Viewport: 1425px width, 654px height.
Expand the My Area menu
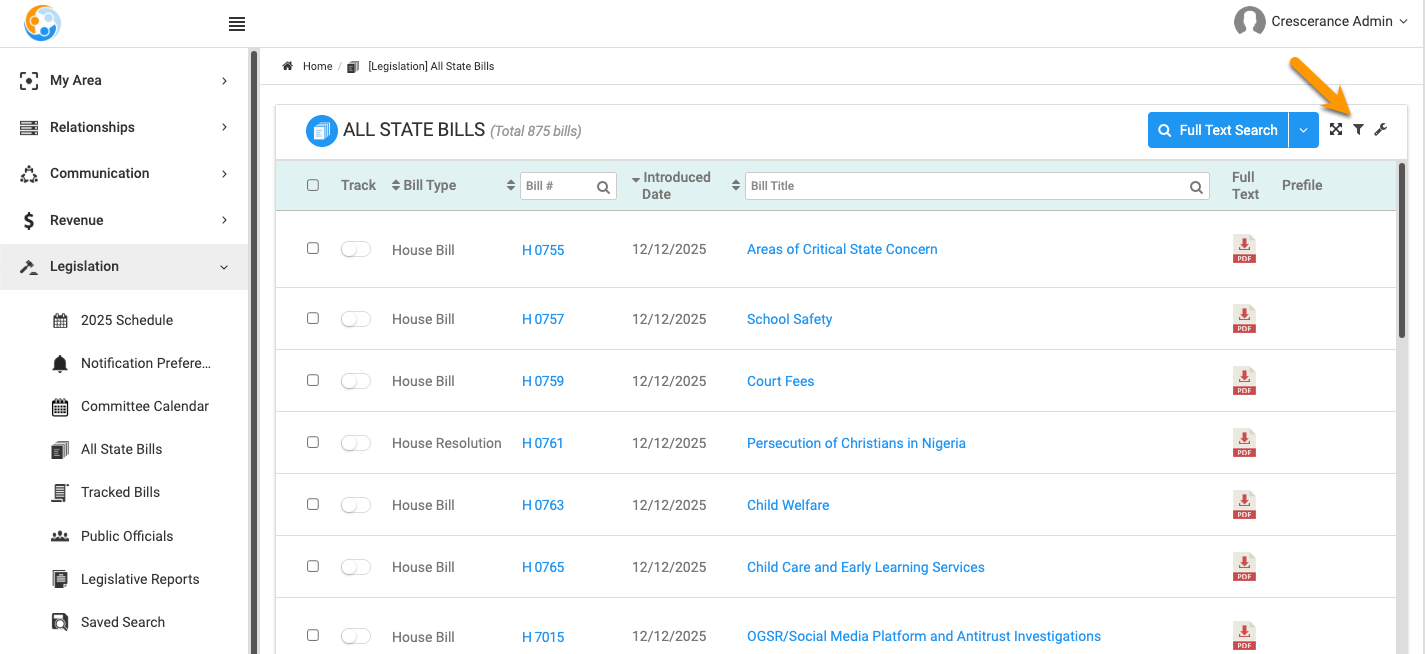[124, 81]
